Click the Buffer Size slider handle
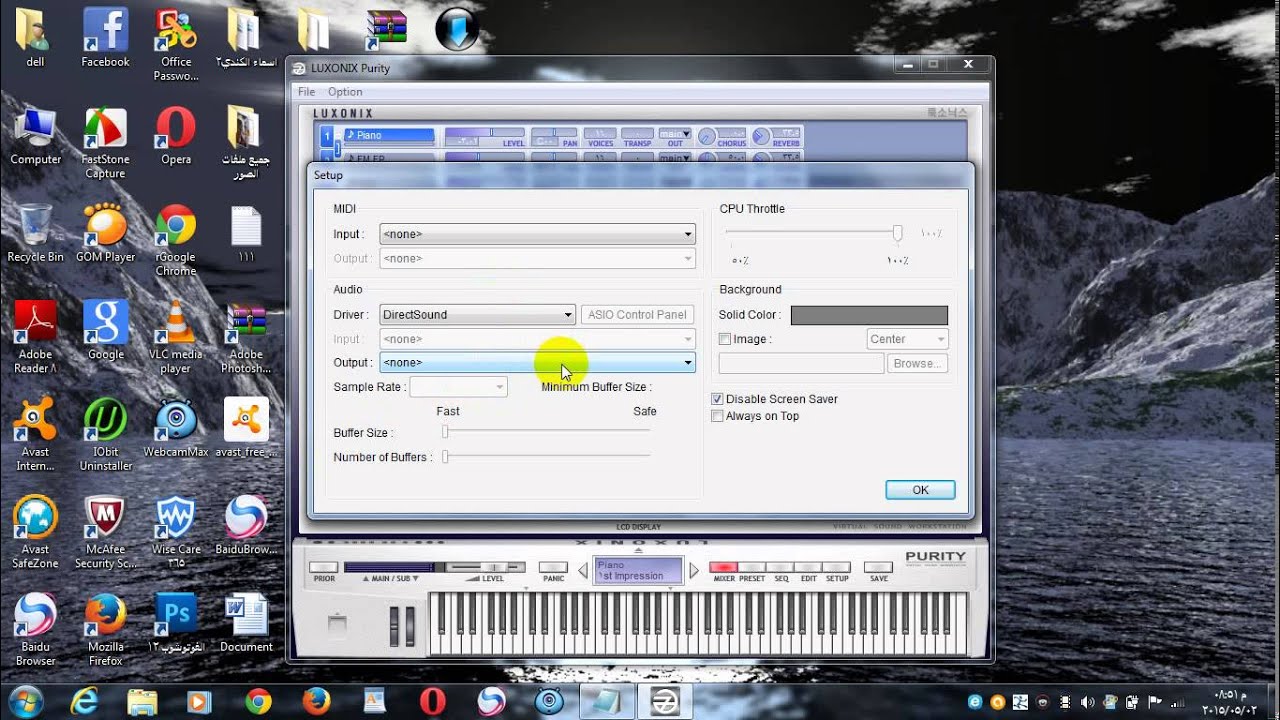The image size is (1280, 720). [445, 432]
